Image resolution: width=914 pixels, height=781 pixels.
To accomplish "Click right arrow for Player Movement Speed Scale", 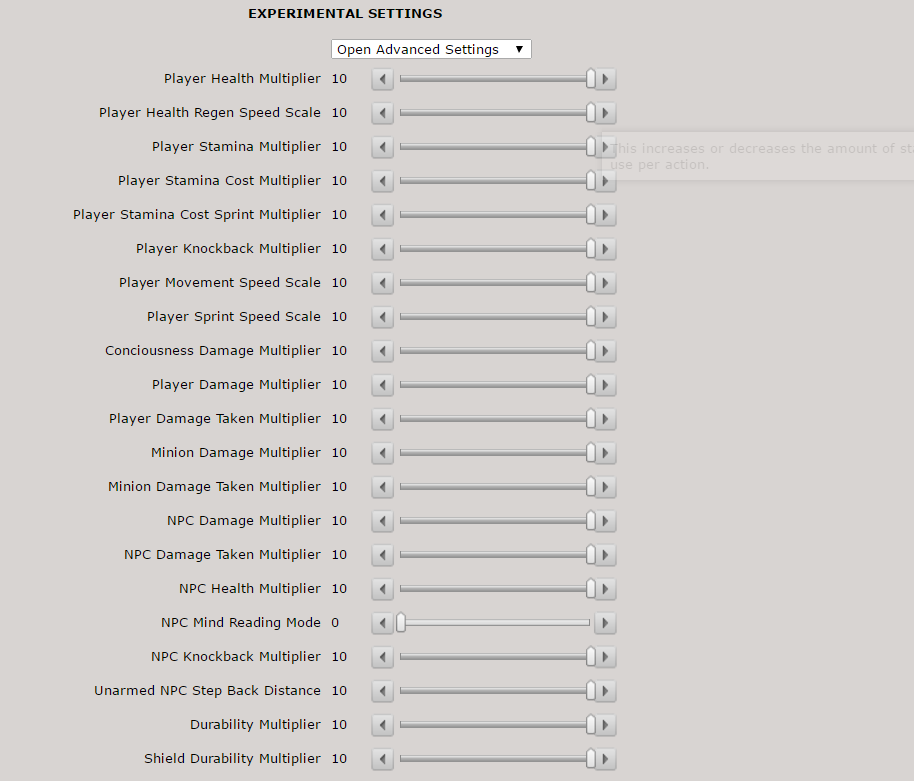I will click(x=606, y=283).
